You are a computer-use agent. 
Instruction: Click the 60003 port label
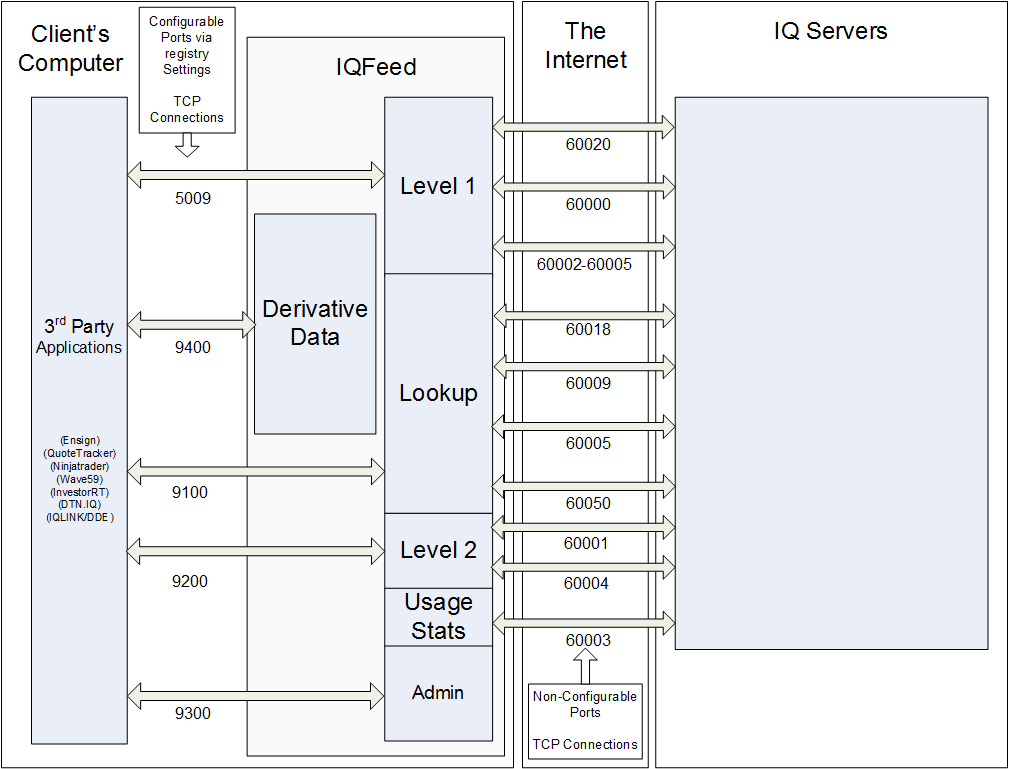click(x=588, y=640)
